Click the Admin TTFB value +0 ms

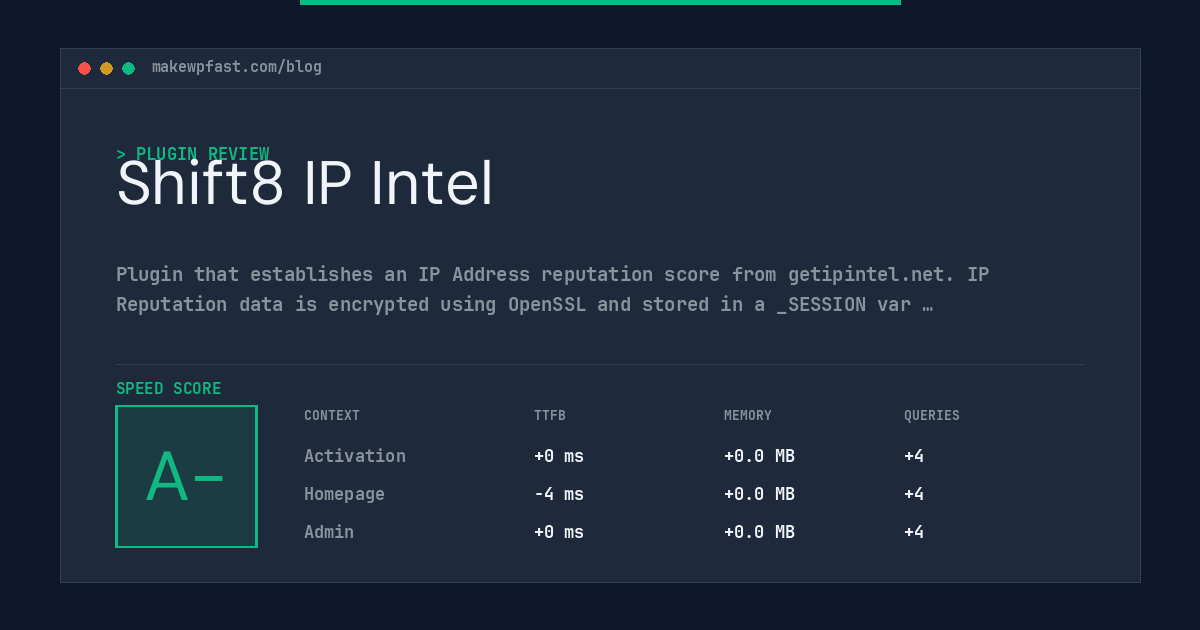pos(559,532)
